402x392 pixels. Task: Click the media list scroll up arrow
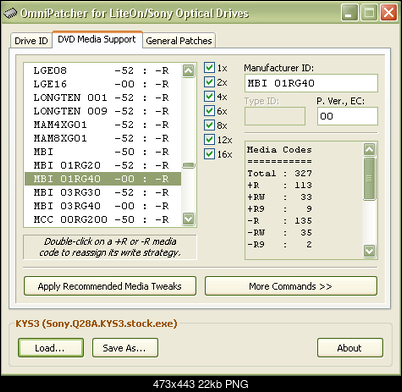tap(188, 71)
